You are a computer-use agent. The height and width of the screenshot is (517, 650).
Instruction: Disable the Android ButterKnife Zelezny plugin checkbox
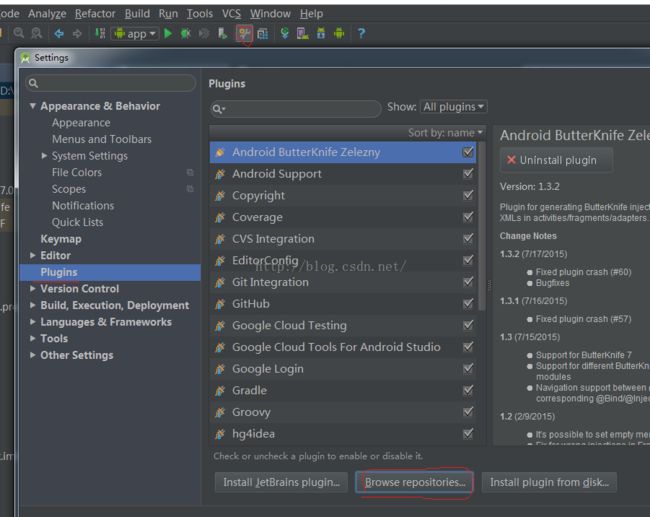coord(468,152)
